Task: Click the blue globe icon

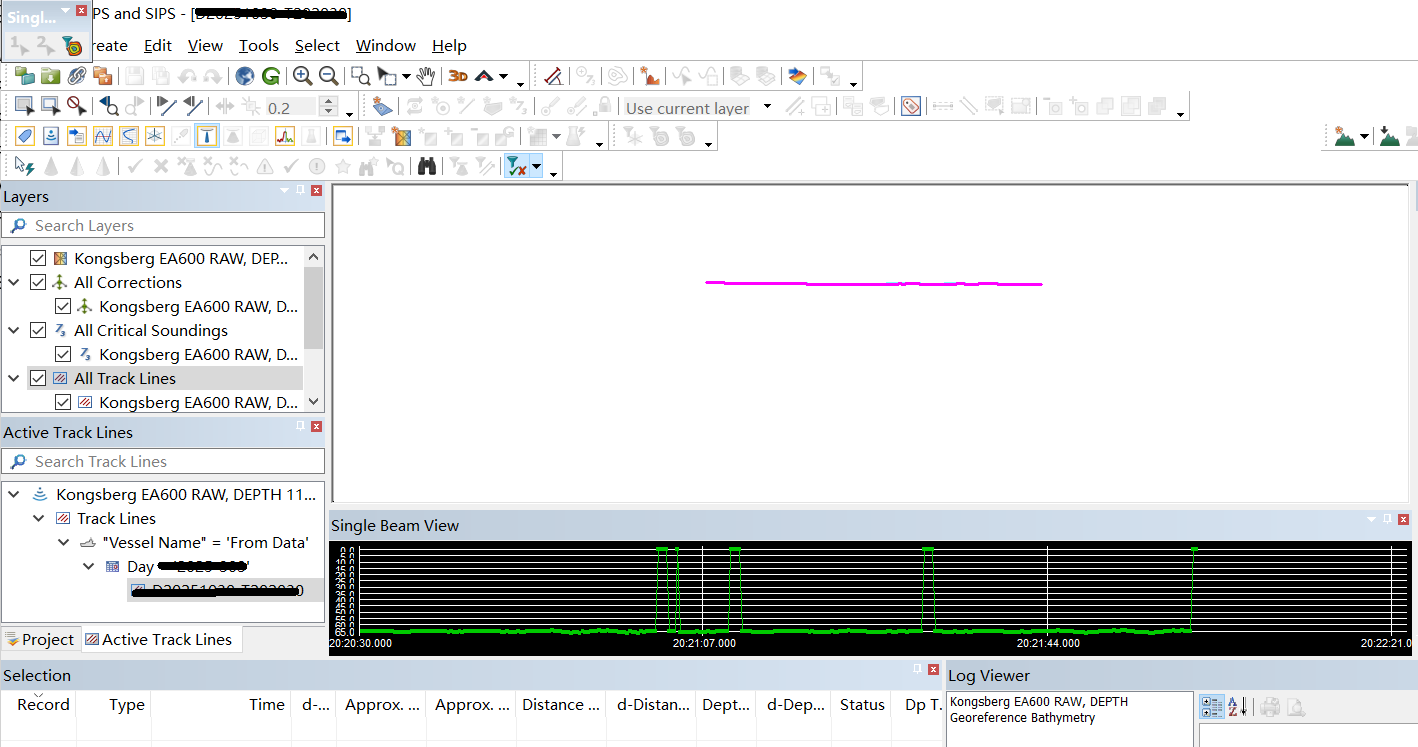Action: 245,76
